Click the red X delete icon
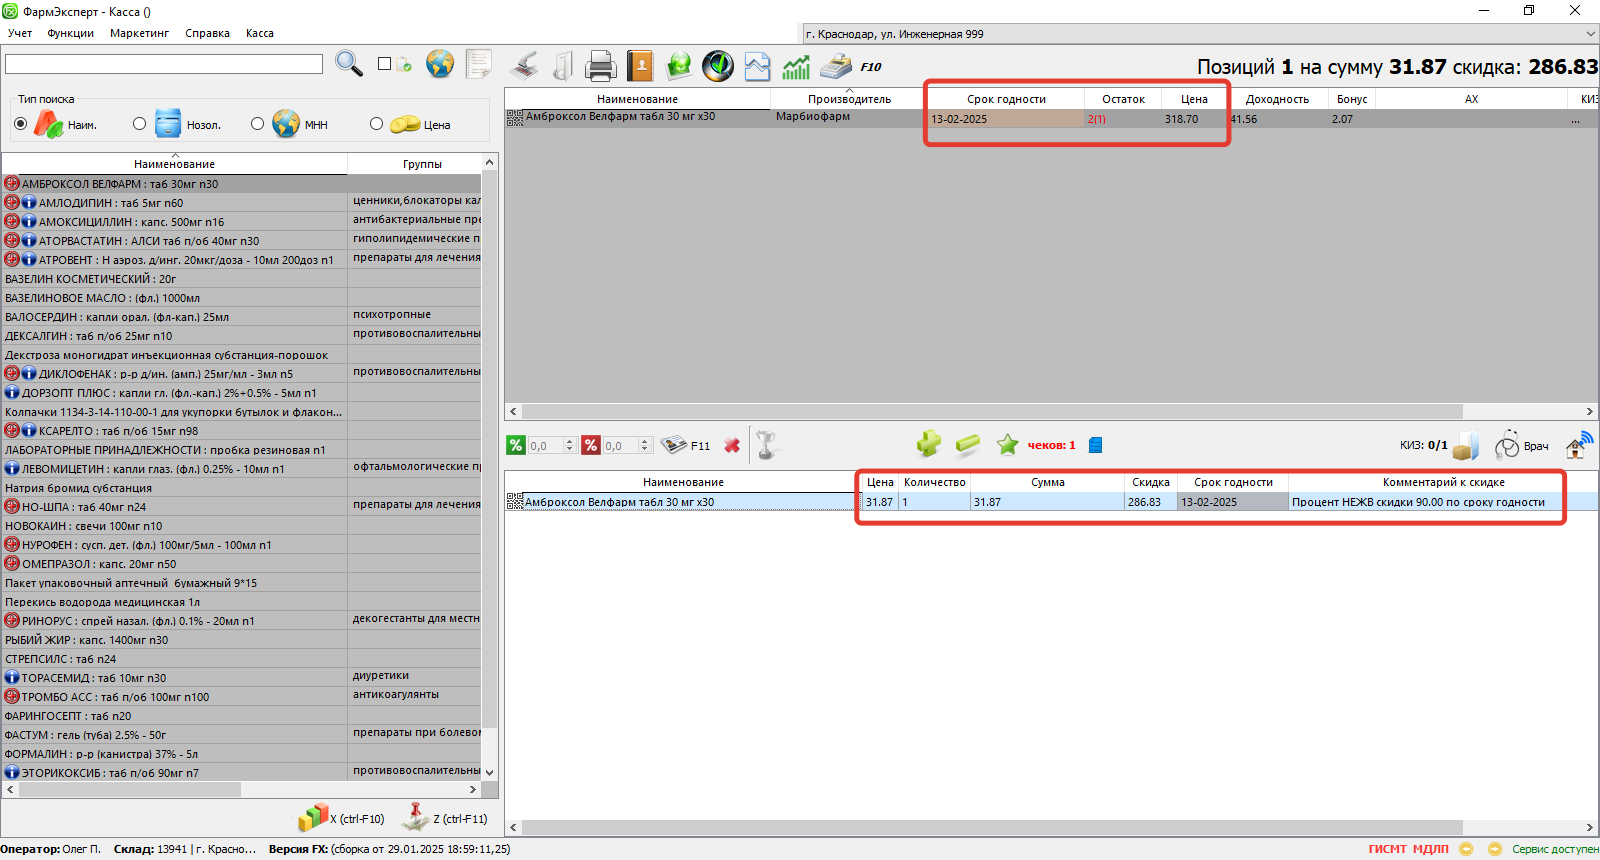 pyautogui.click(x=732, y=446)
